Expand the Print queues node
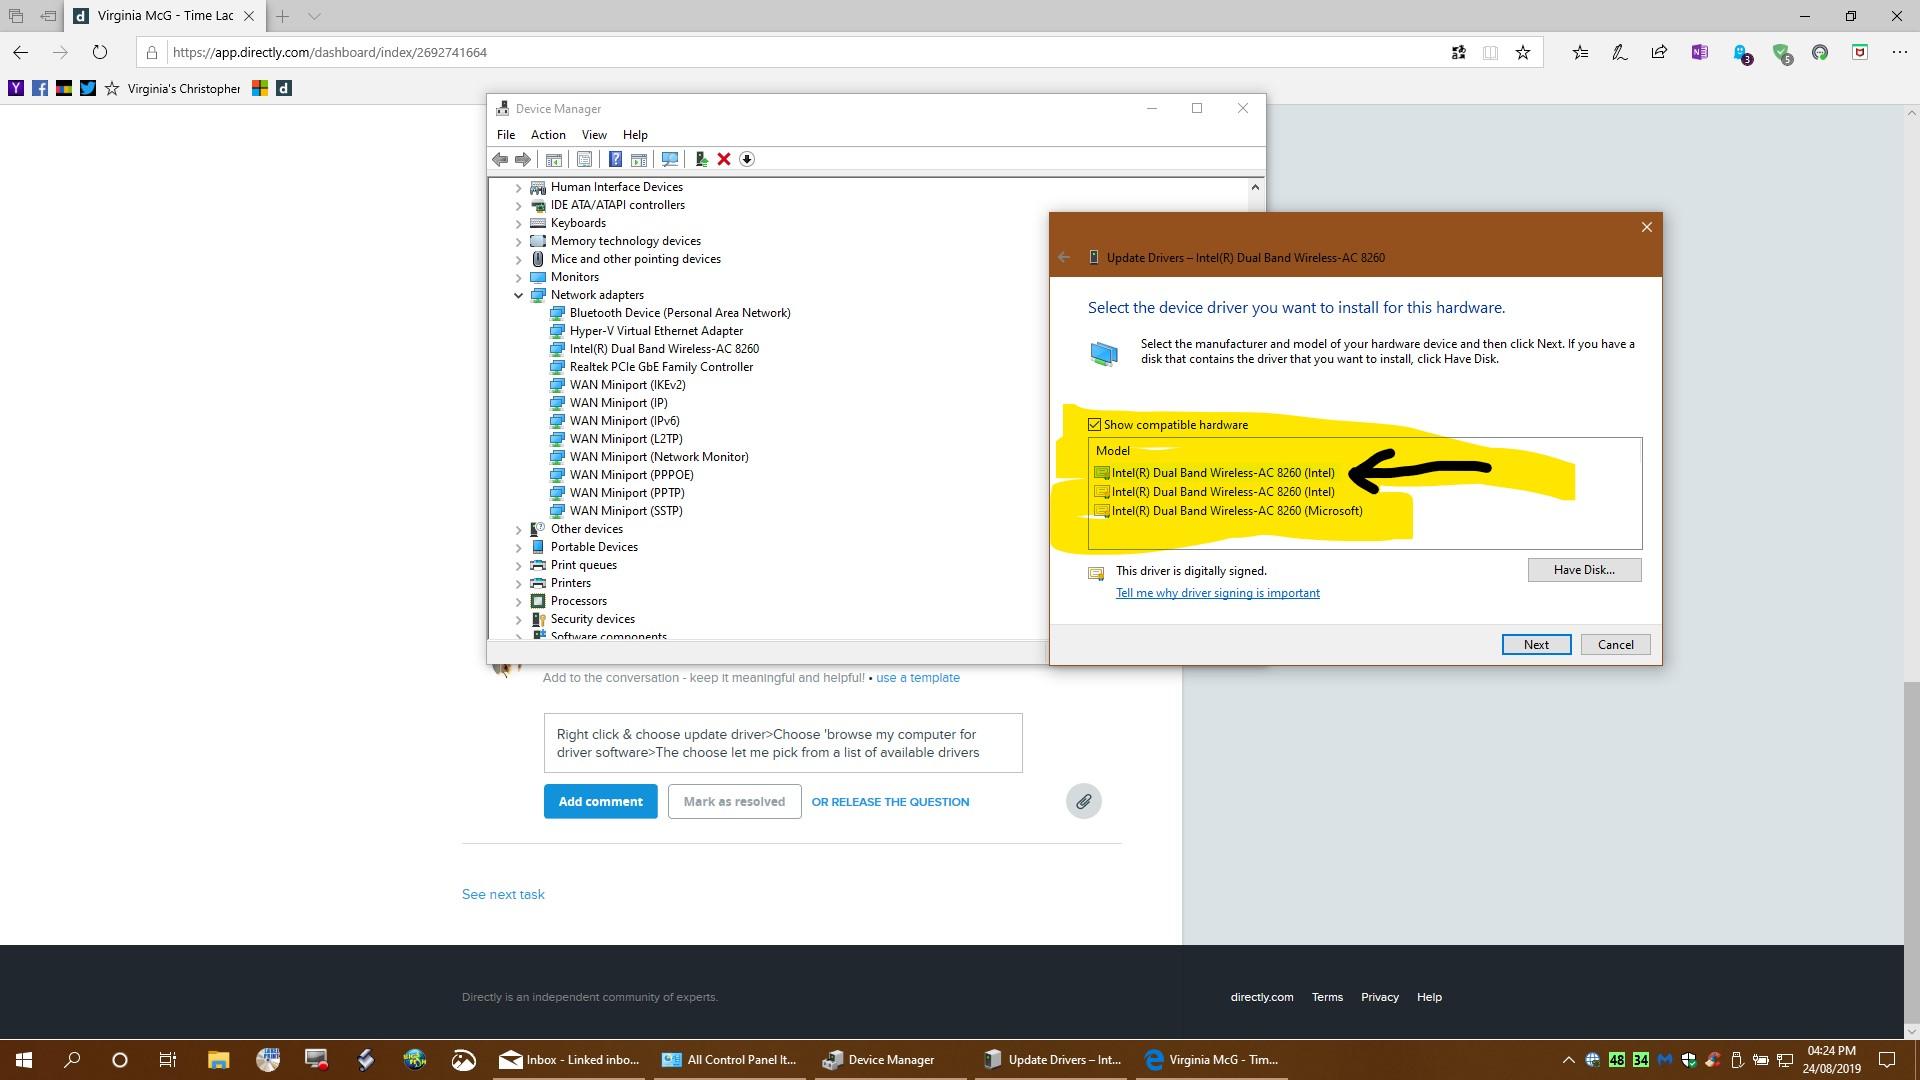The width and height of the screenshot is (1920, 1080). click(519, 565)
